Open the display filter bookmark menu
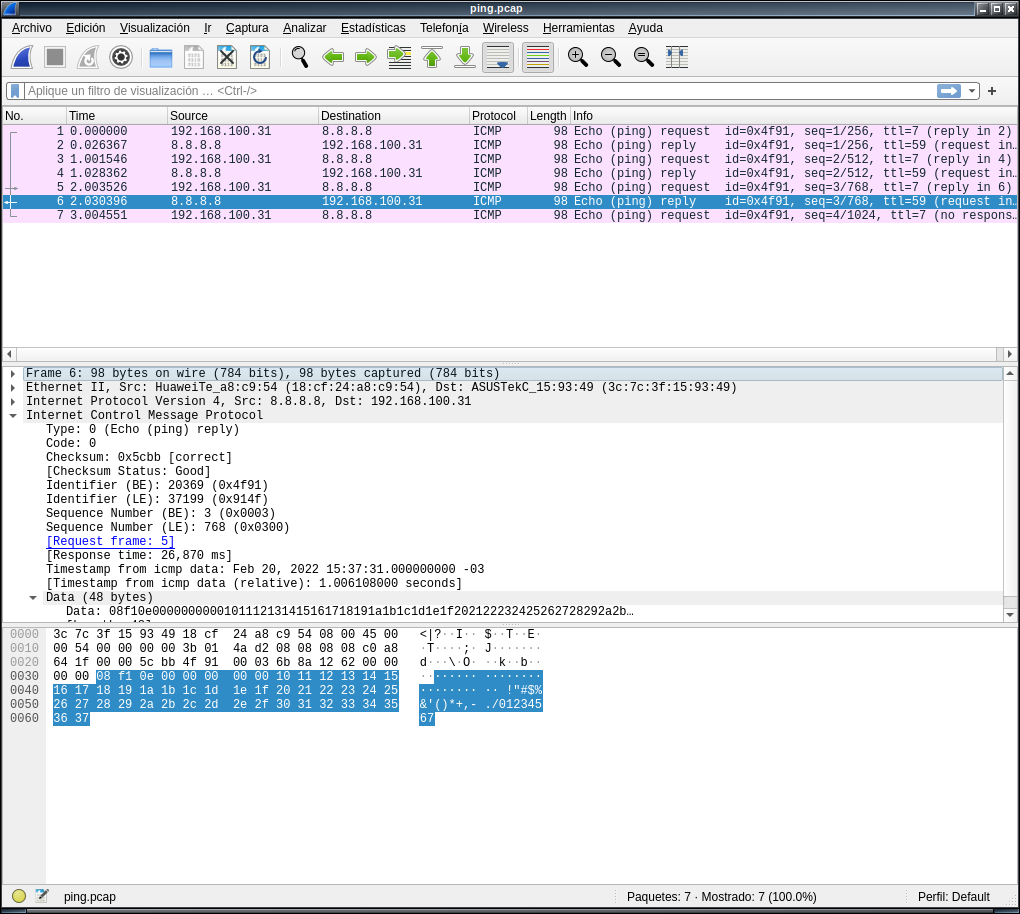 (15, 91)
